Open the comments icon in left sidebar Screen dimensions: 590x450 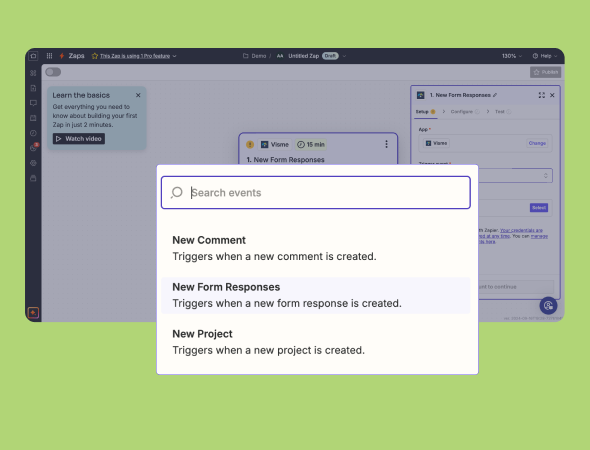pyautogui.click(x=33, y=103)
